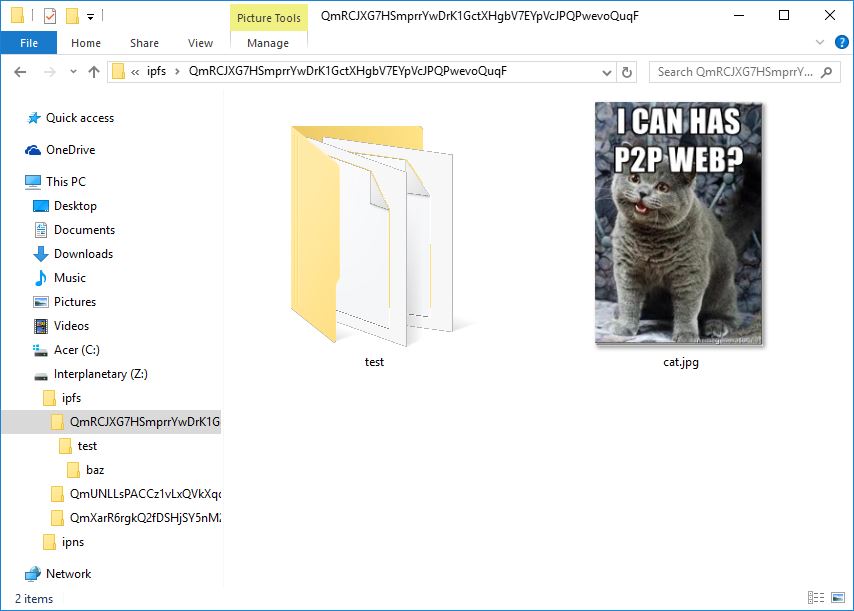Click the New folder quick access icon
This screenshot has width=854, height=611.
click(x=72, y=16)
